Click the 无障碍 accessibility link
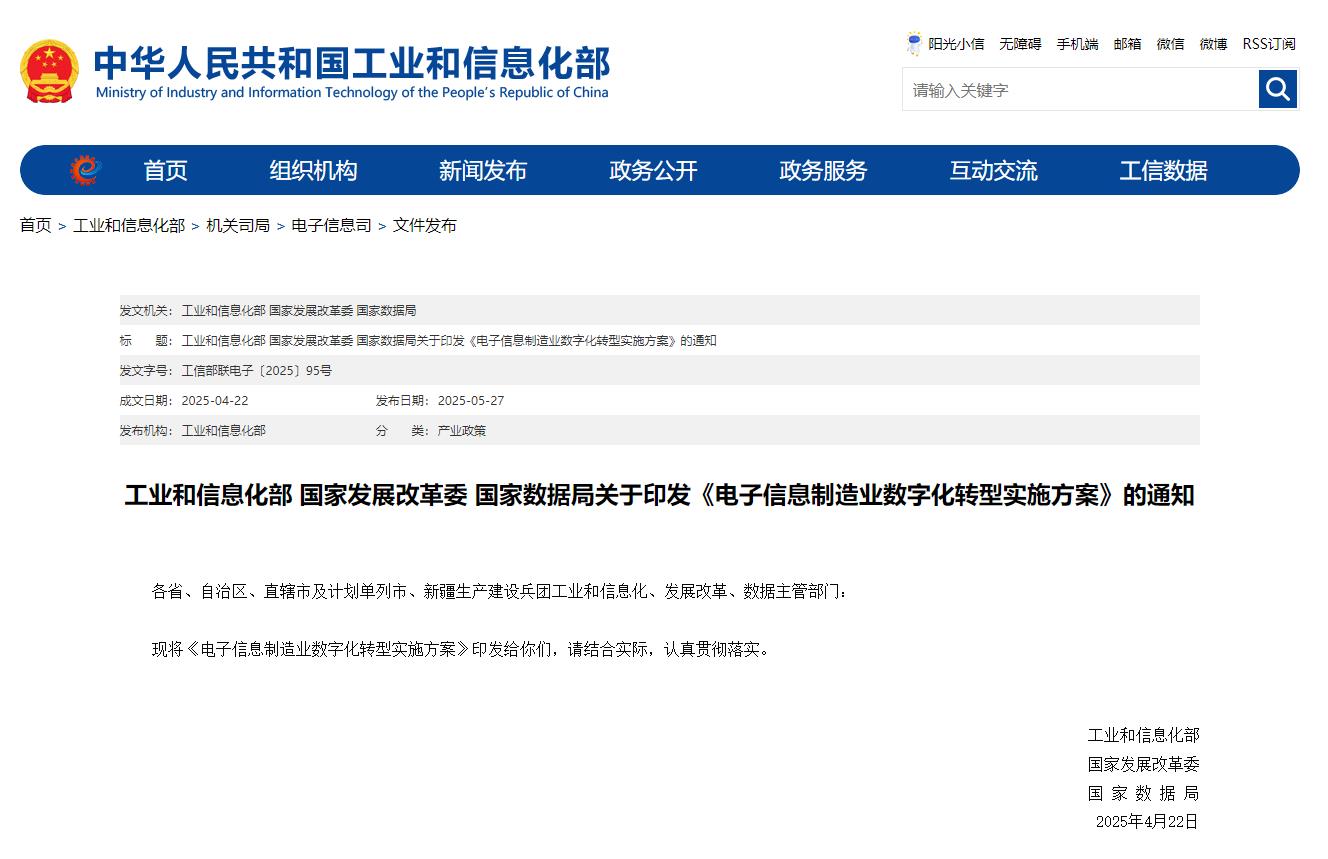 (x=1020, y=44)
